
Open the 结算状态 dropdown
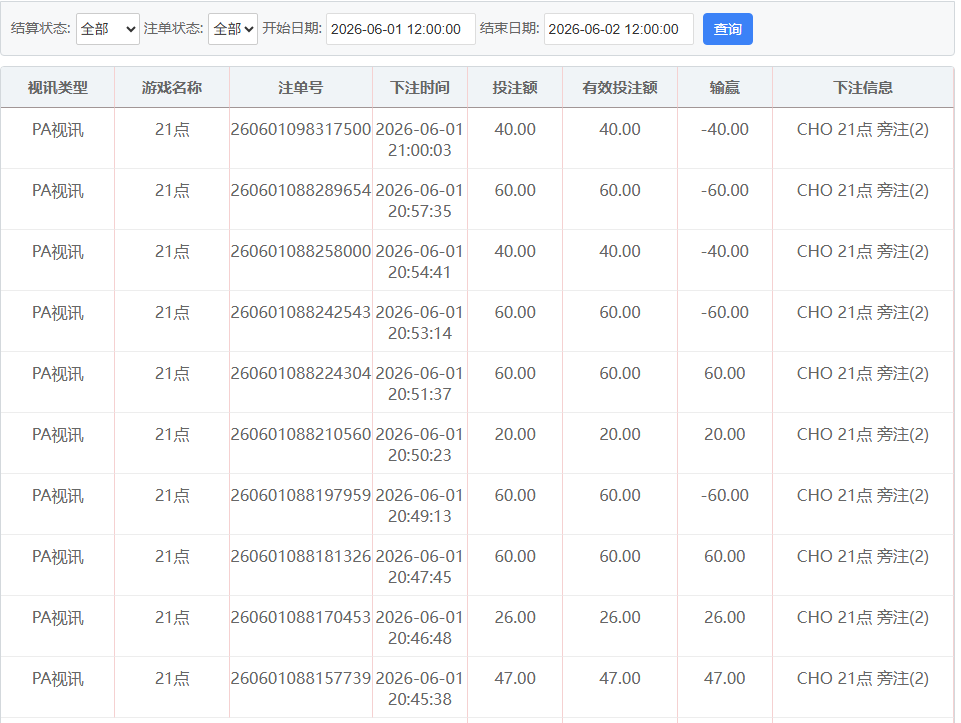[x=108, y=29]
